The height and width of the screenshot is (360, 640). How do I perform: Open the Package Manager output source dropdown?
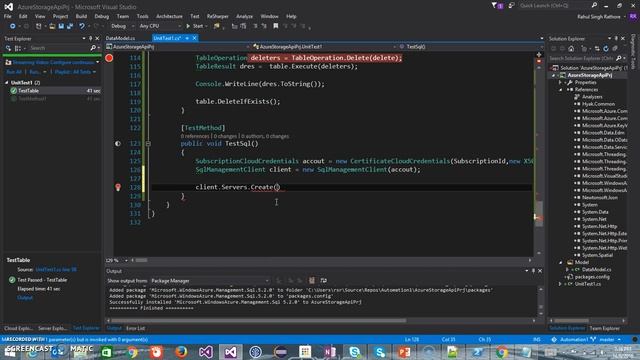[210, 281]
